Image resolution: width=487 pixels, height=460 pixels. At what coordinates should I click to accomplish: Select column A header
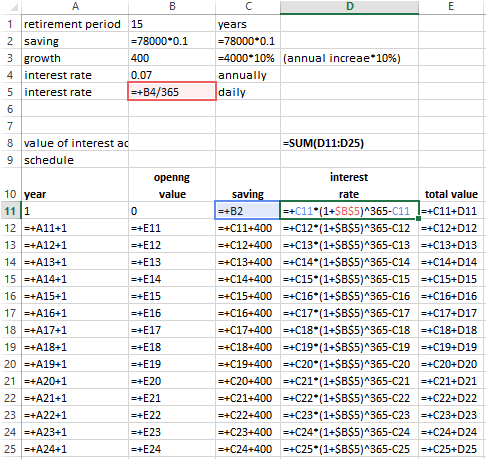75,7
